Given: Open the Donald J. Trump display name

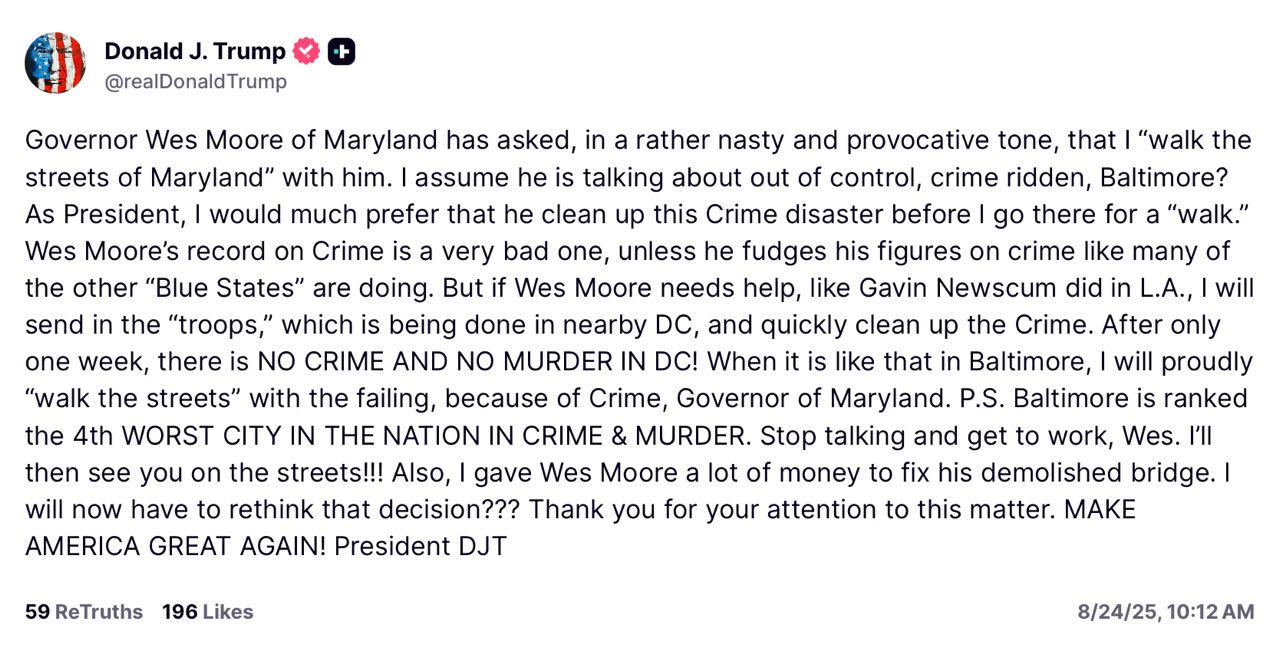Looking at the screenshot, I should pos(195,51).
